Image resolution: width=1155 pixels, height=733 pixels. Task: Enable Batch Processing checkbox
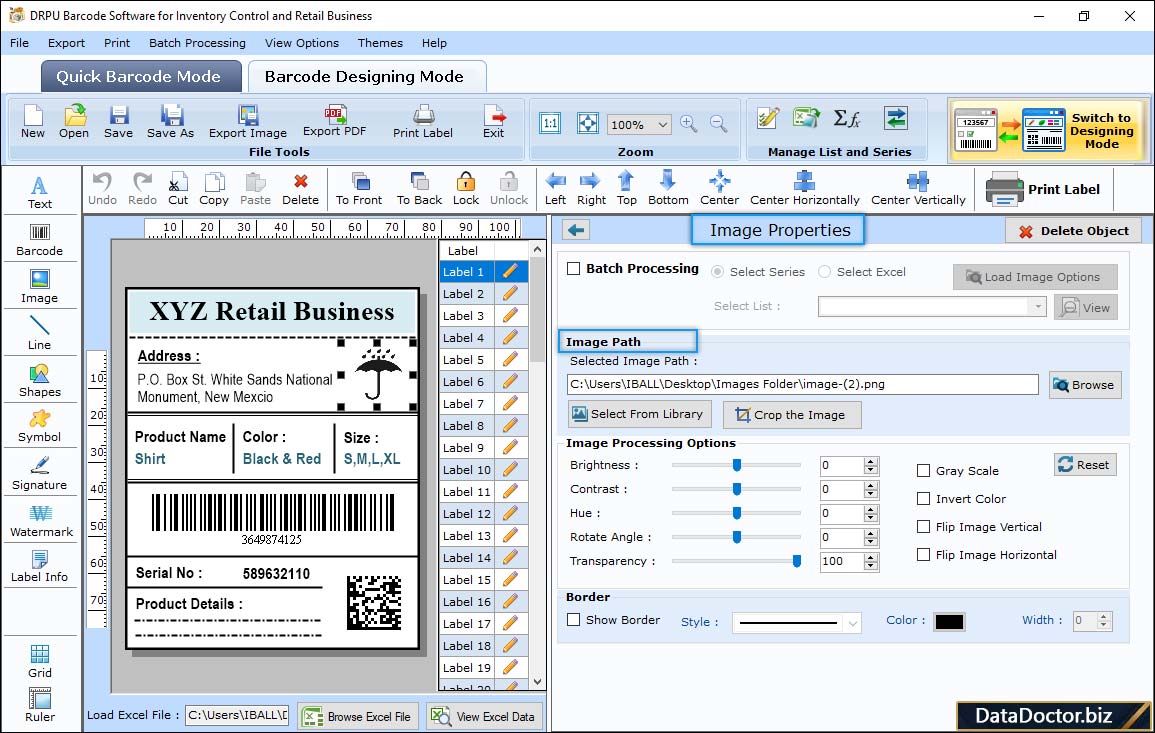point(574,269)
